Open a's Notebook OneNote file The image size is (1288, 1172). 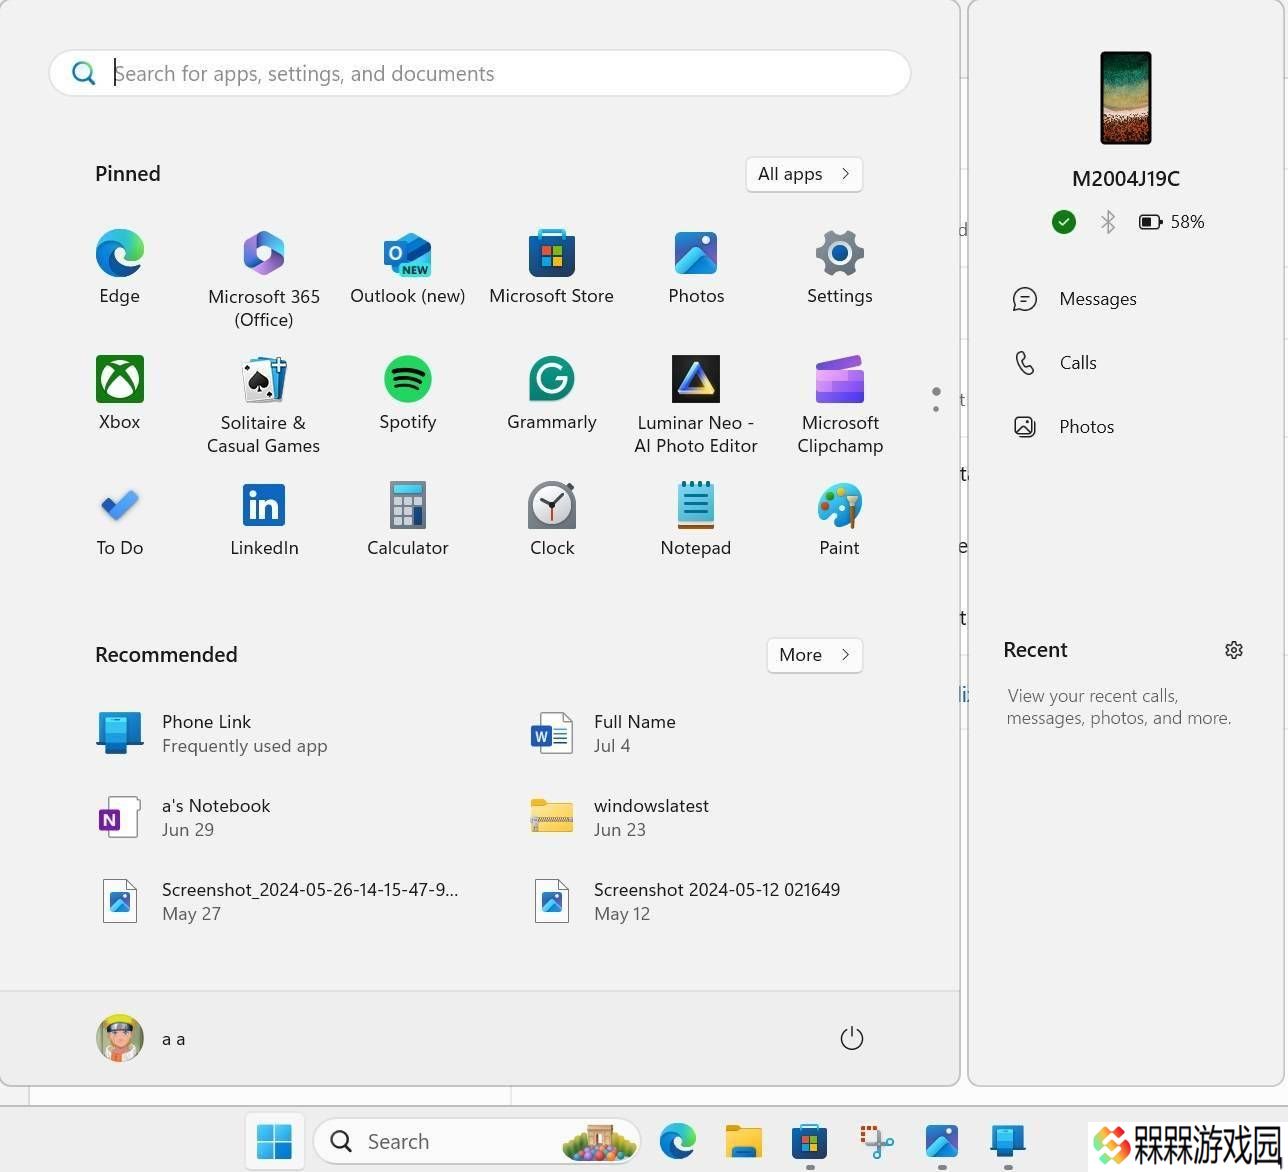184,818
